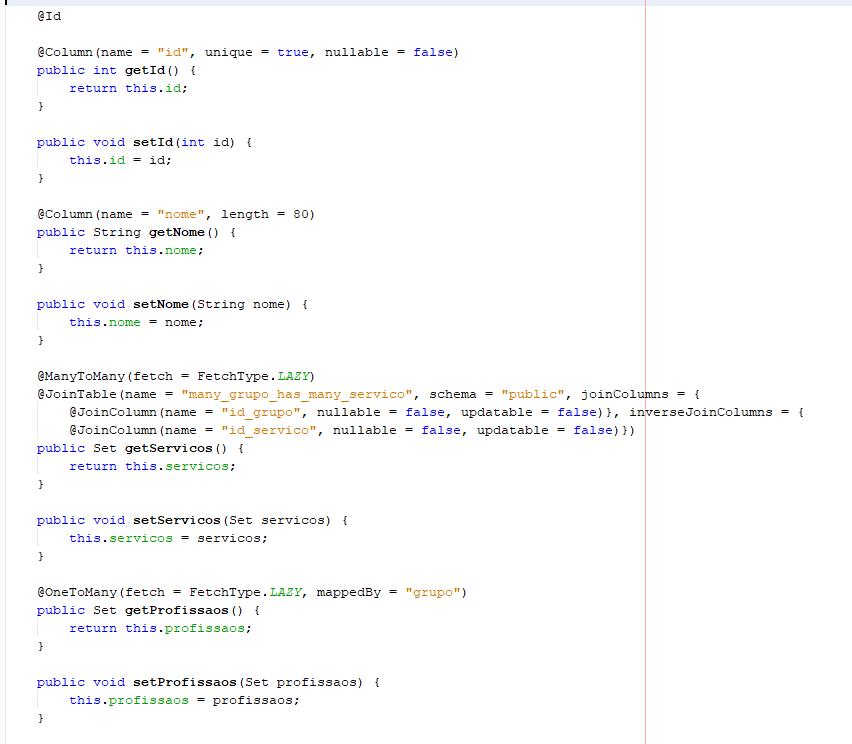Click the setServicos method name
The image size is (852, 744).
177,520
